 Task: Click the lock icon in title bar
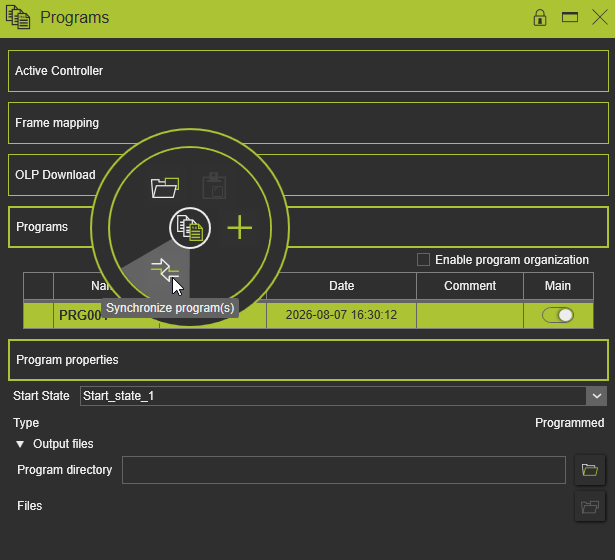540,18
